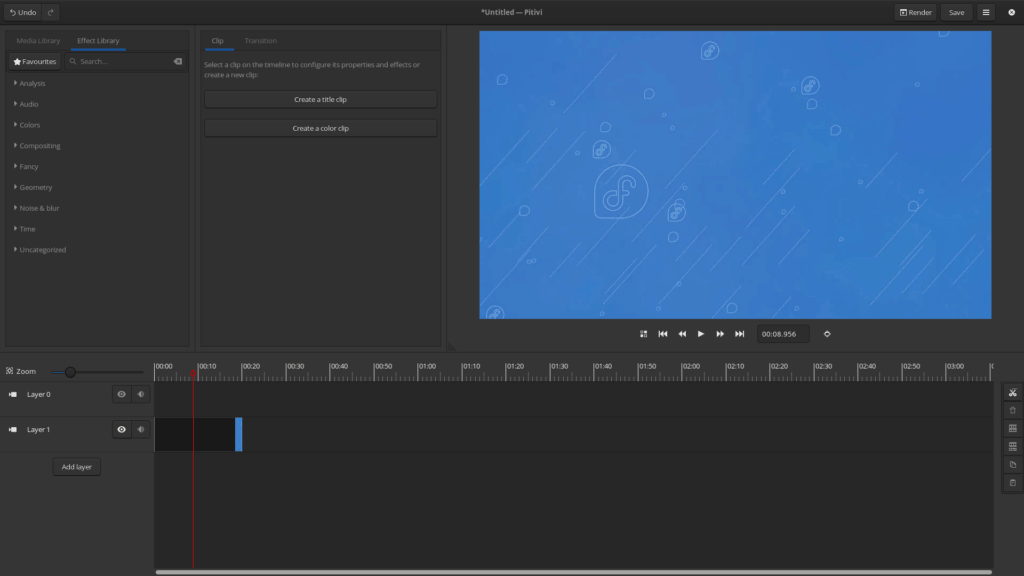Jump to the end of the timeline
The height and width of the screenshot is (576, 1024).
(x=739, y=334)
